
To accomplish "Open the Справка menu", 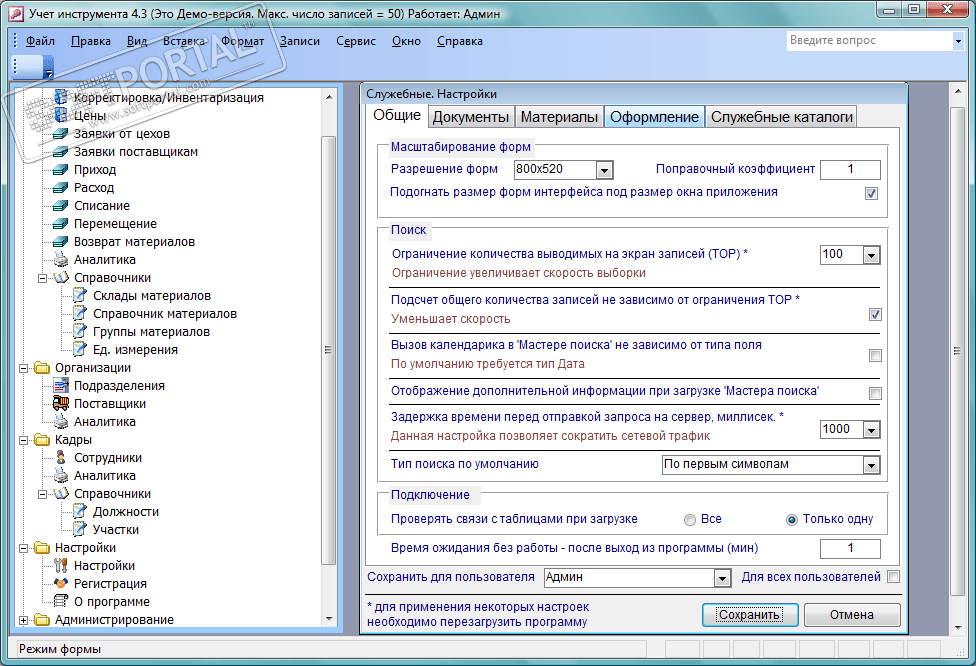I will 459,41.
